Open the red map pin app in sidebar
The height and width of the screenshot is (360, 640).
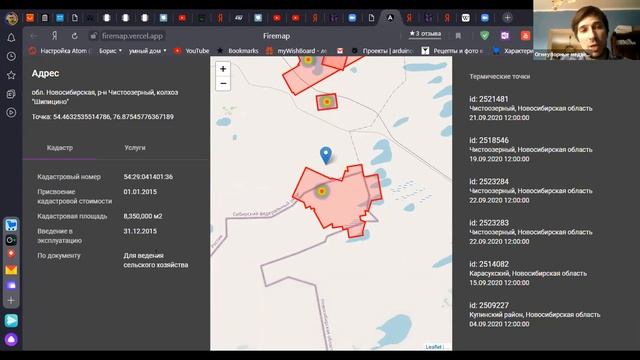coord(11,254)
